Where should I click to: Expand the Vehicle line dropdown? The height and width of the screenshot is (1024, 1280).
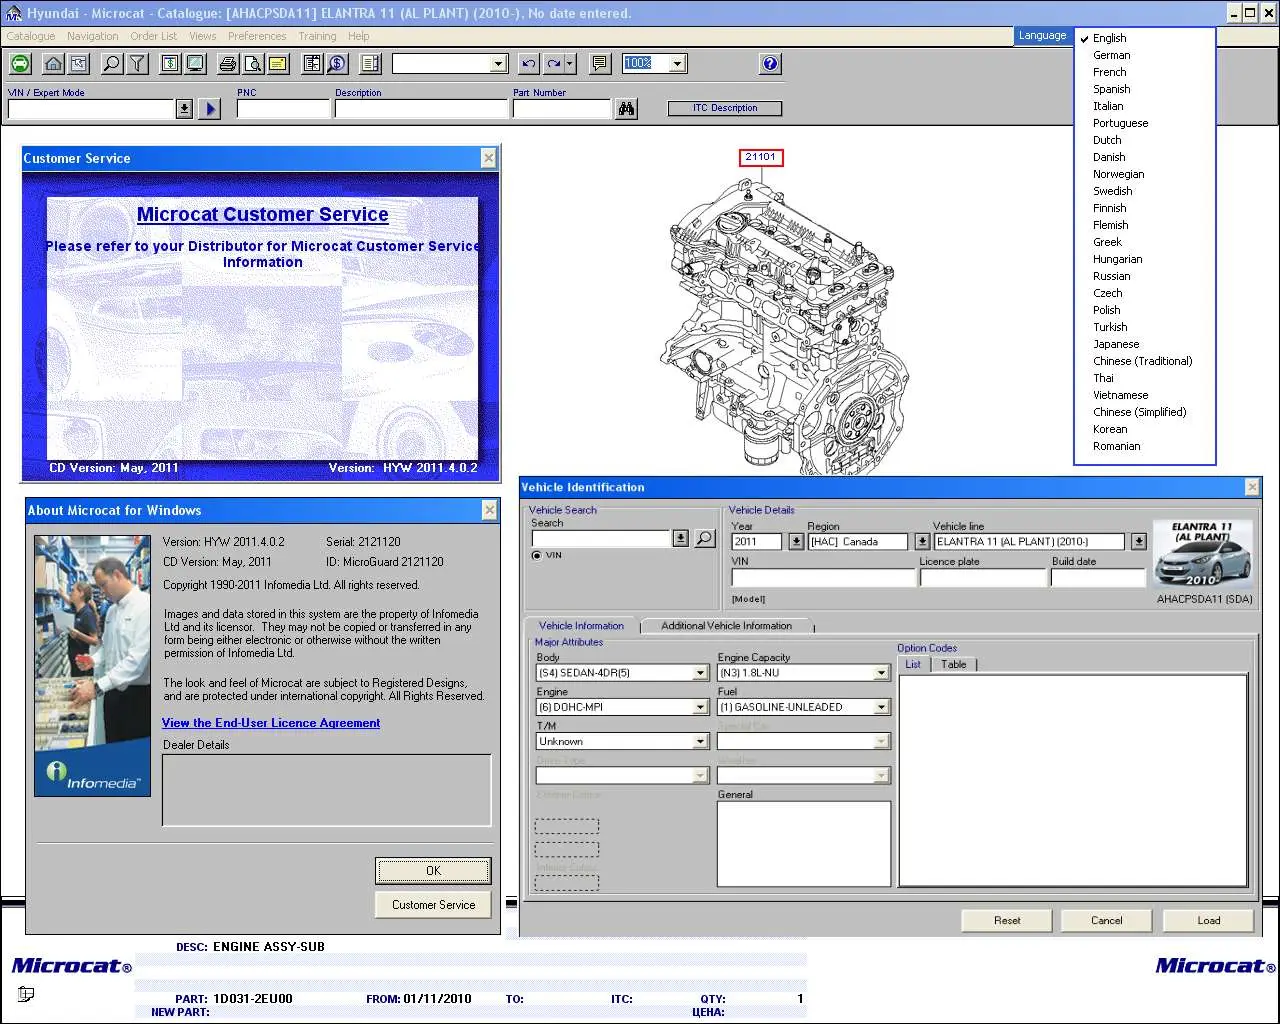[1138, 541]
